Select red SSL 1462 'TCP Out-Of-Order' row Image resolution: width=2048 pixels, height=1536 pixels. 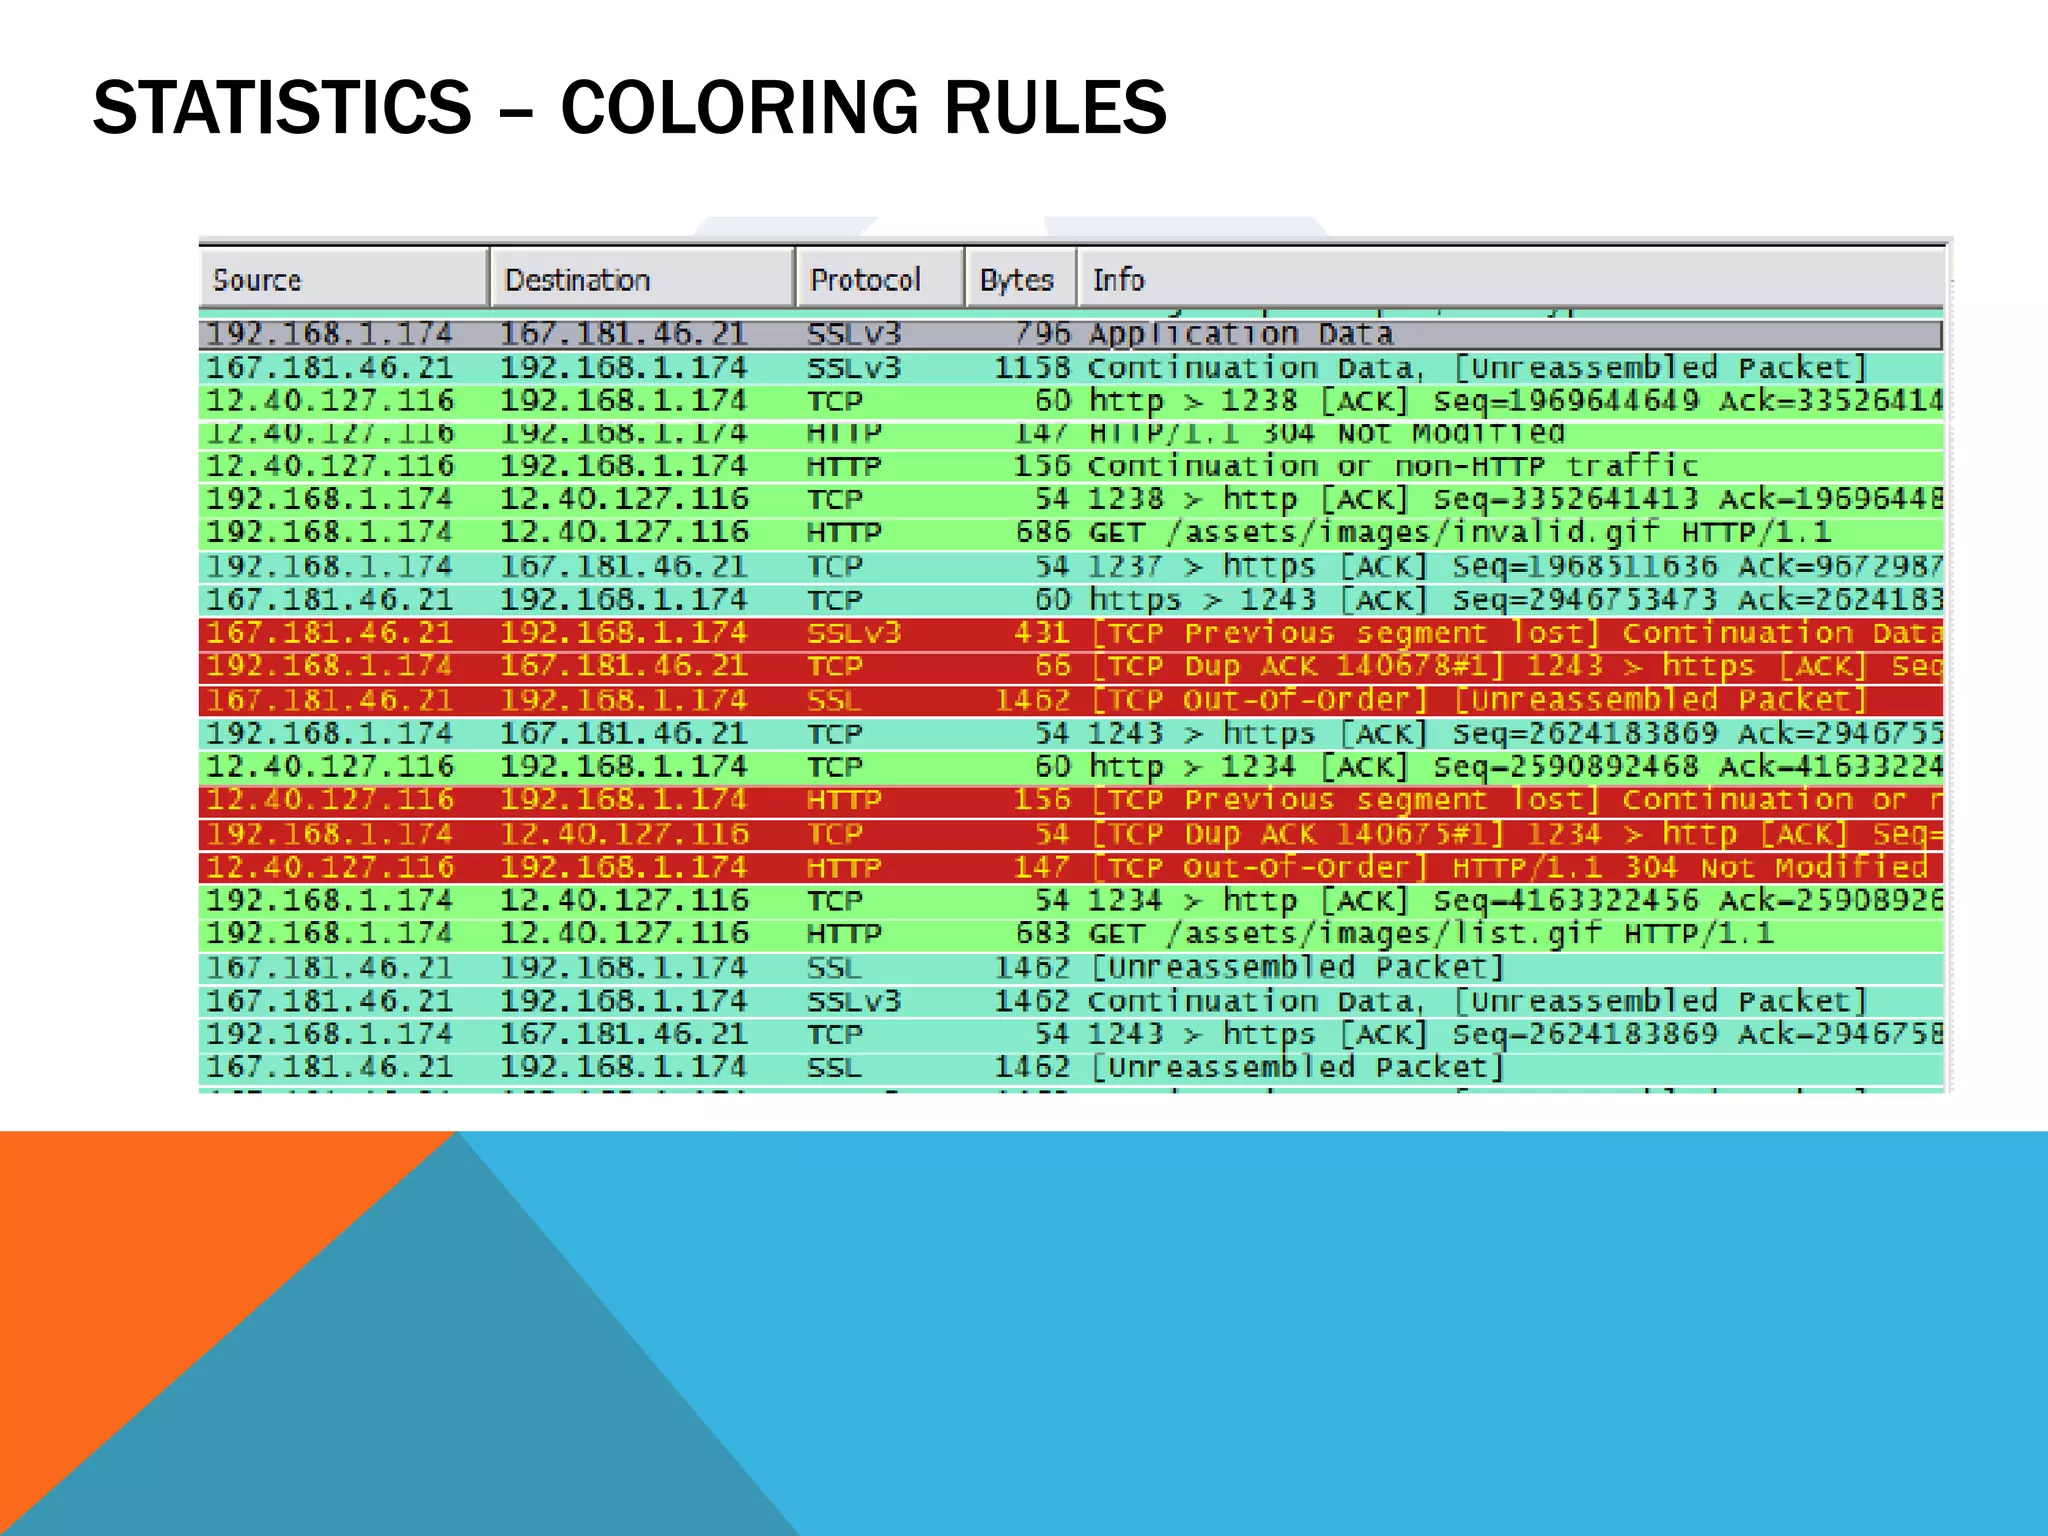[1071, 701]
